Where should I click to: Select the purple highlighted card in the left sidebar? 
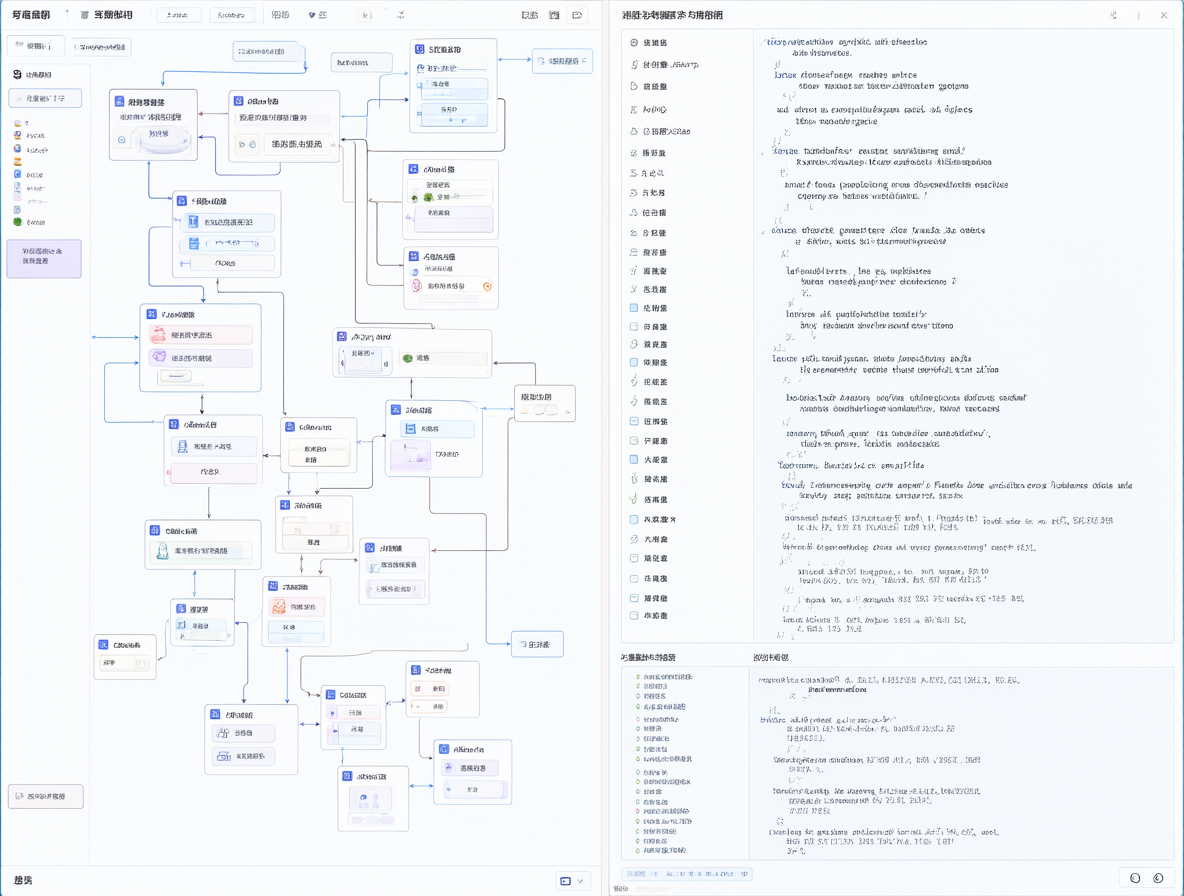[x=45, y=258]
